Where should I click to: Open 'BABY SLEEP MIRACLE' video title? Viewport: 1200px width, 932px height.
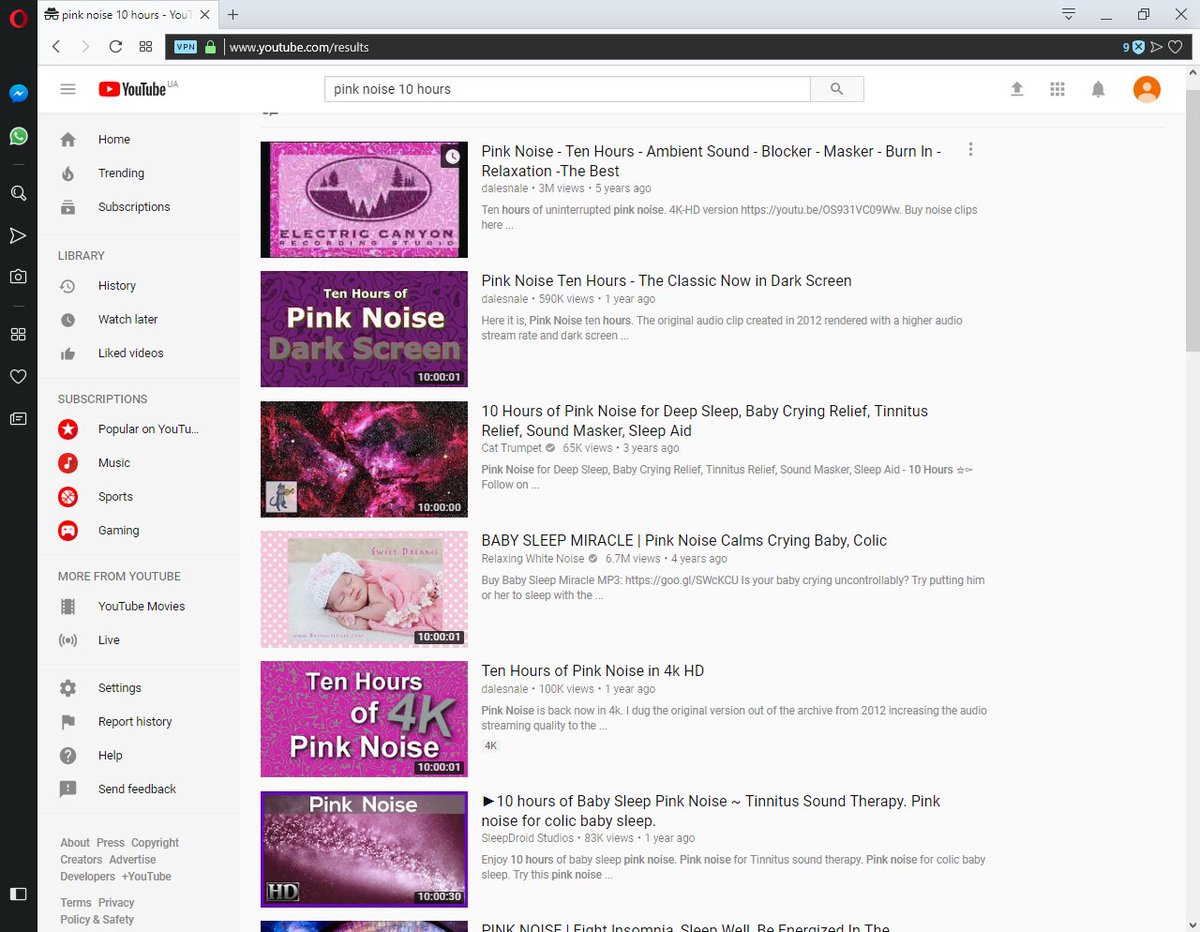(684, 540)
